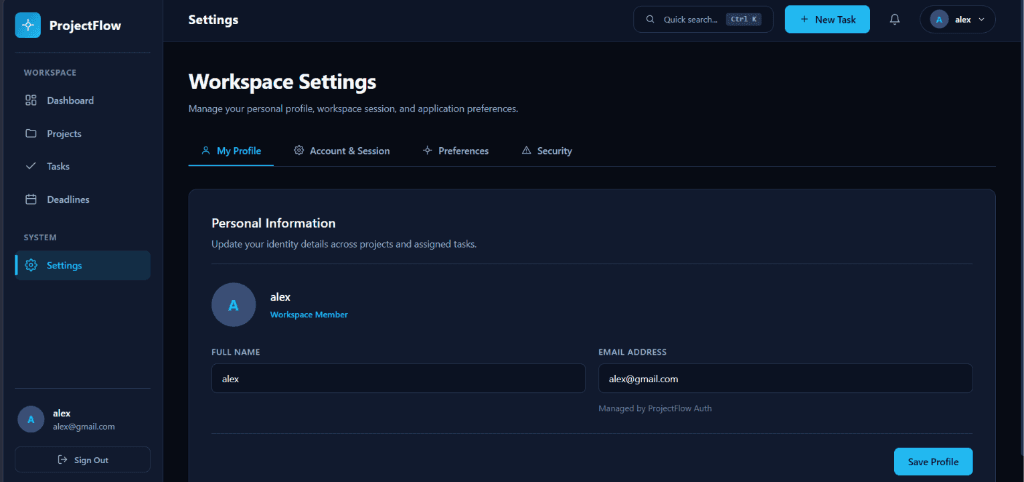Screen dimensions: 1024x482
Task: Open notifications via the bell icon
Action: point(895,20)
